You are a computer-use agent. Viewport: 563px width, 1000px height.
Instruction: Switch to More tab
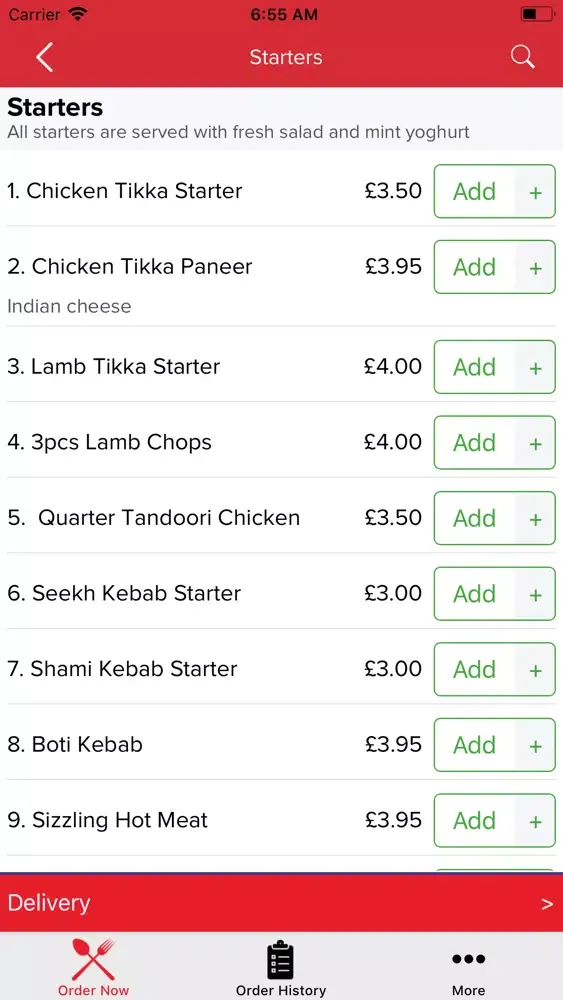pyautogui.click(x=469, y=966)
